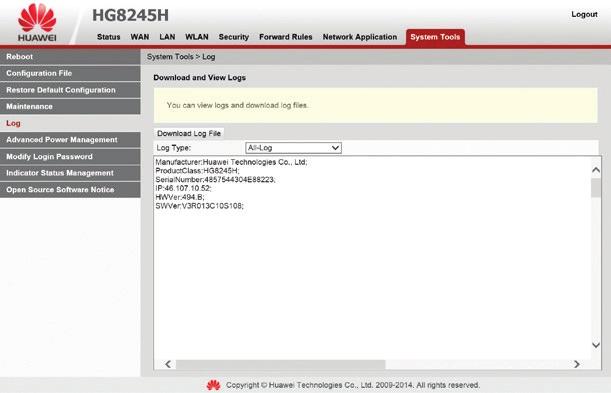Click the log scrollbar up arrow

point(596,170)
